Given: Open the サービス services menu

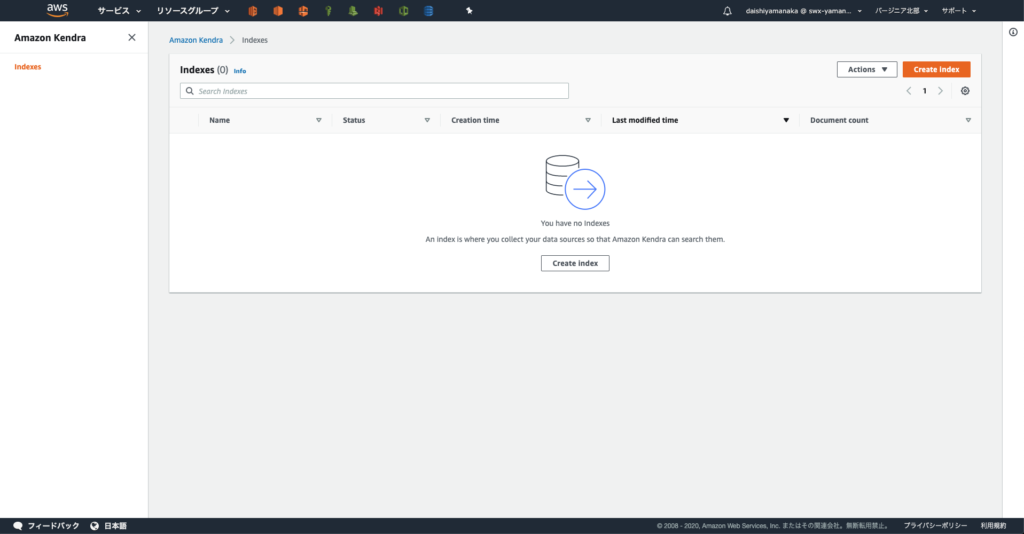Looking at the screenshot, I should coord(118,11).
